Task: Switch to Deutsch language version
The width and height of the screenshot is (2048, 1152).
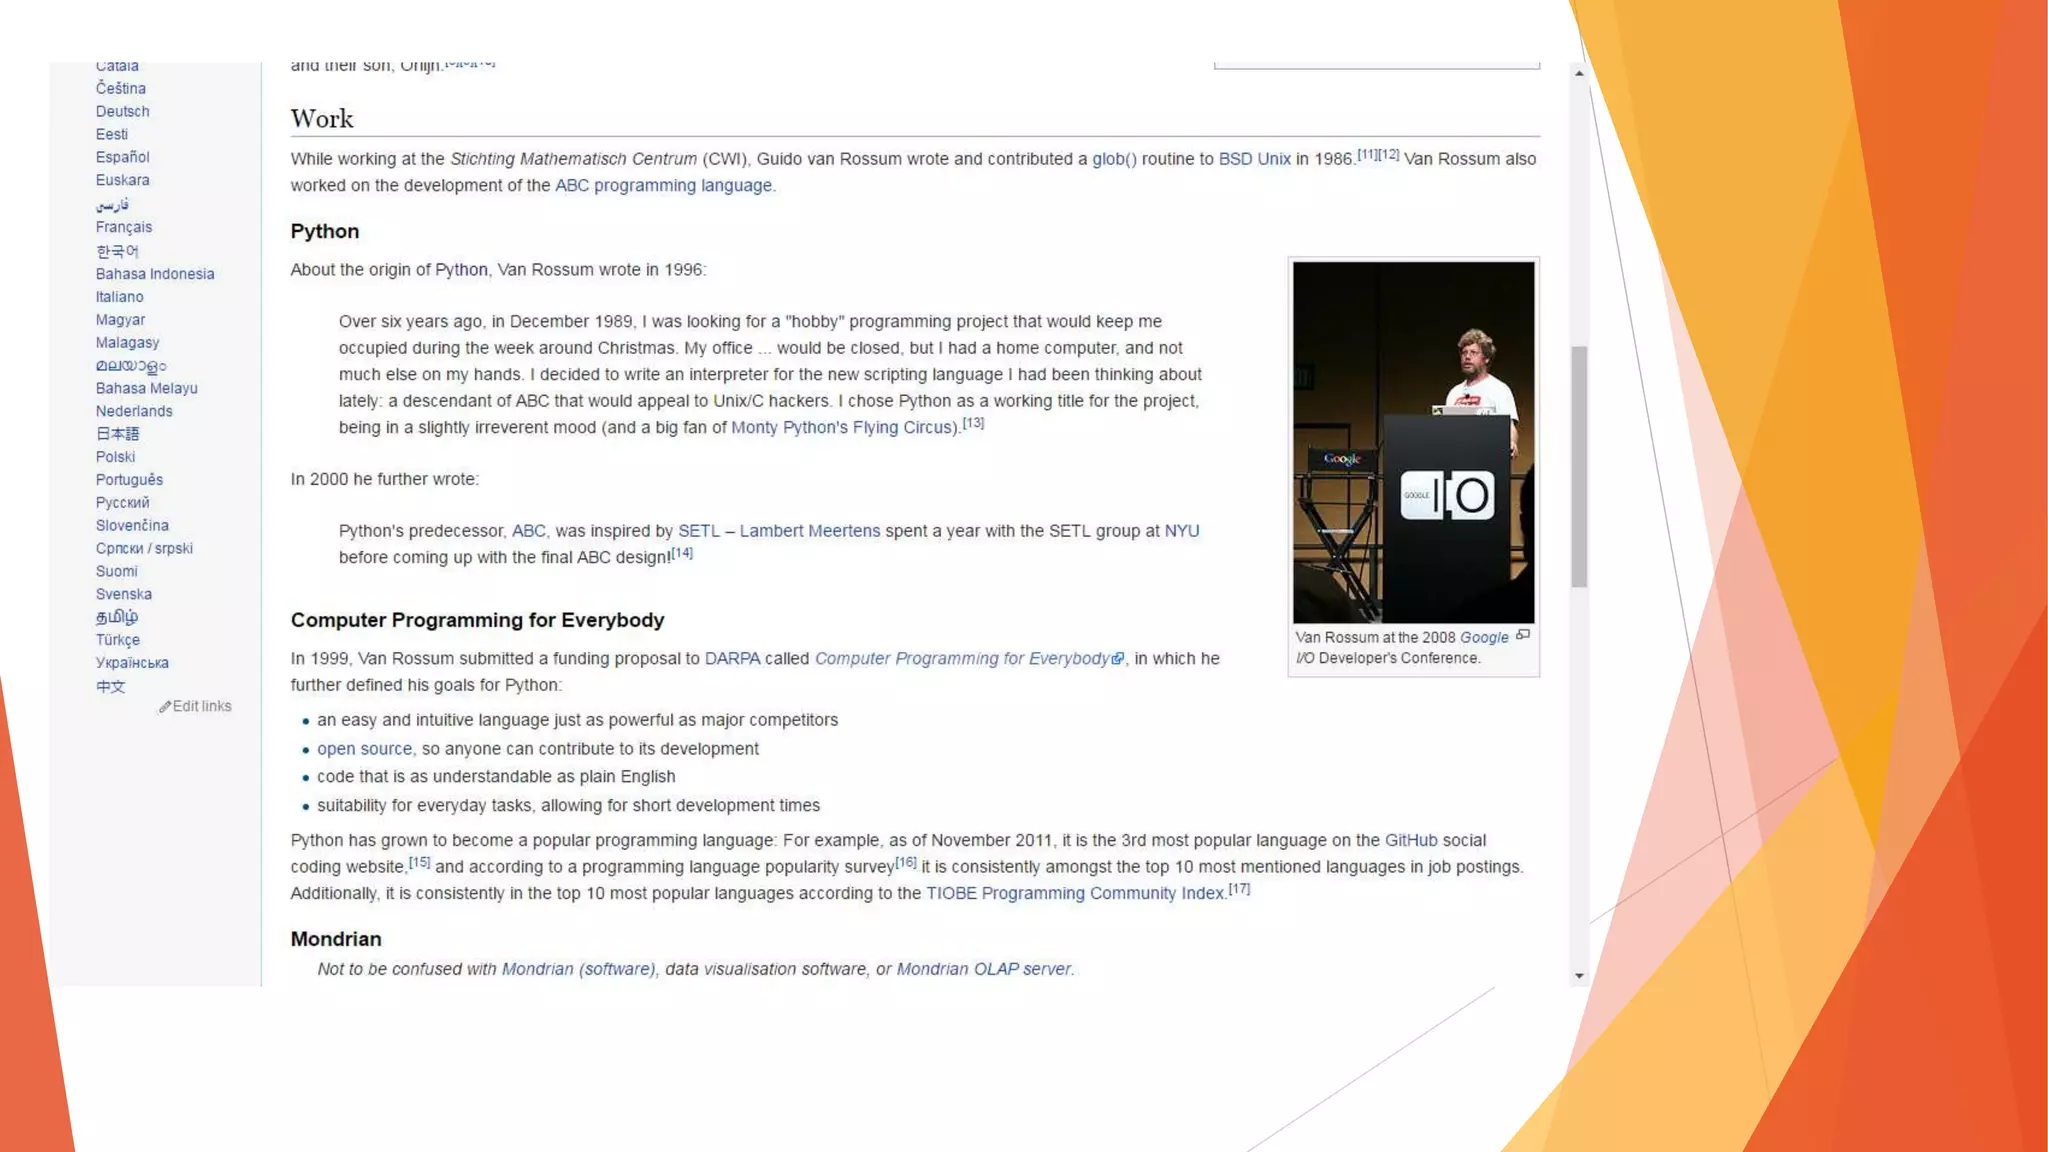Action: point(122,112)
